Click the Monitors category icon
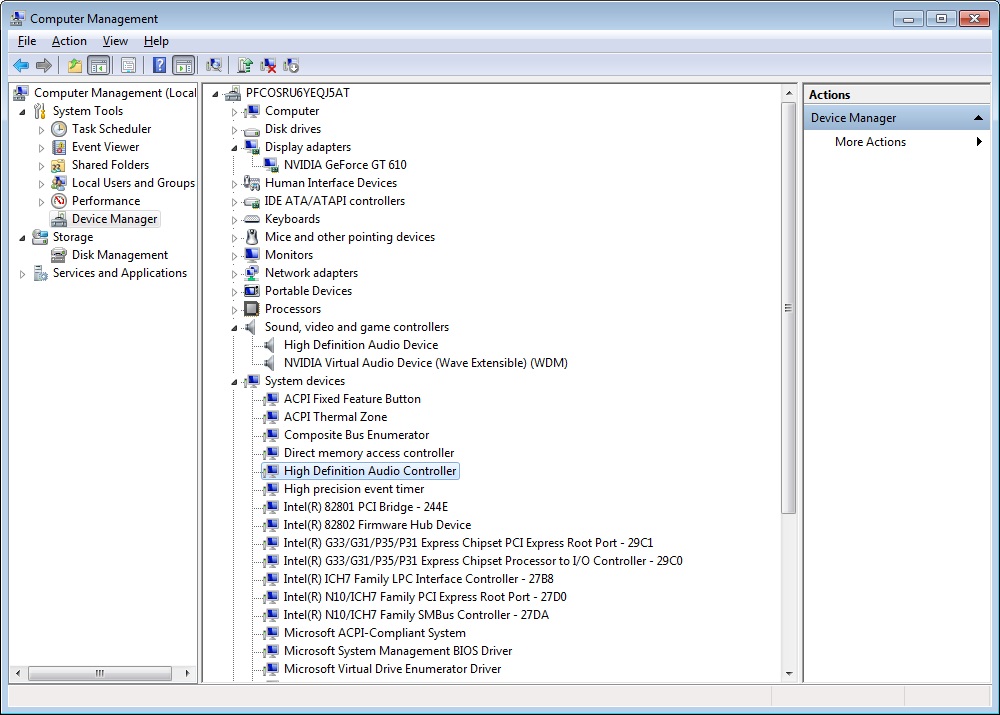 point(252,255)
